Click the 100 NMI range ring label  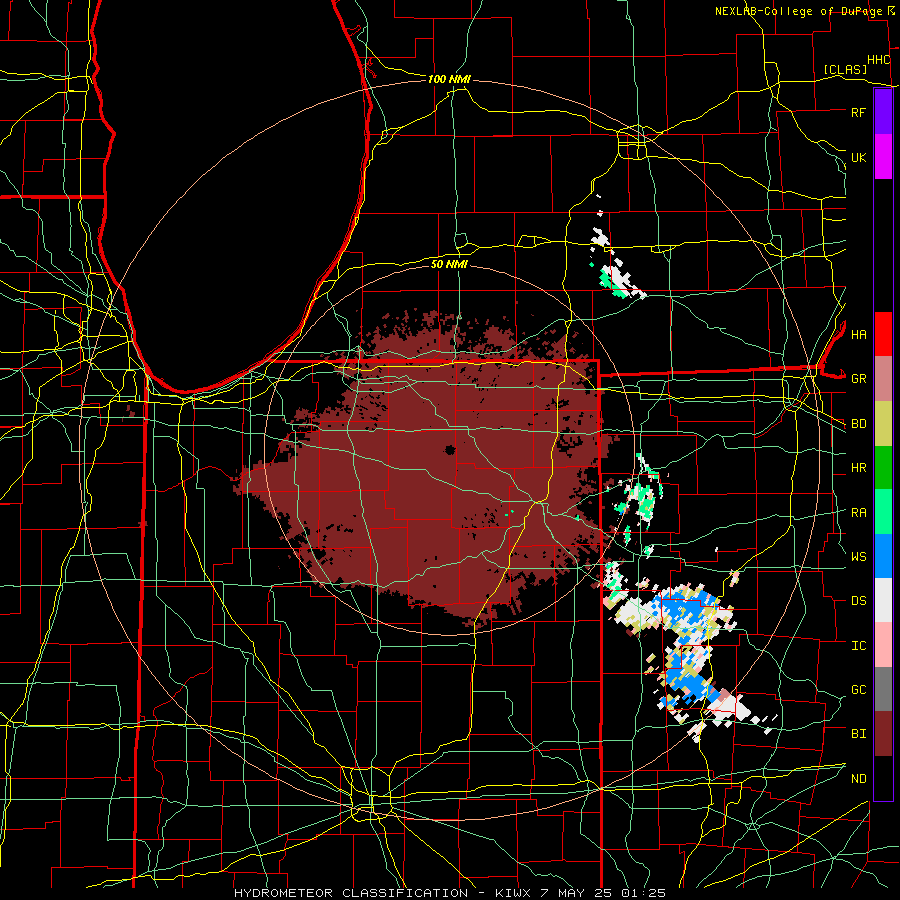click(x=449, y=79)
